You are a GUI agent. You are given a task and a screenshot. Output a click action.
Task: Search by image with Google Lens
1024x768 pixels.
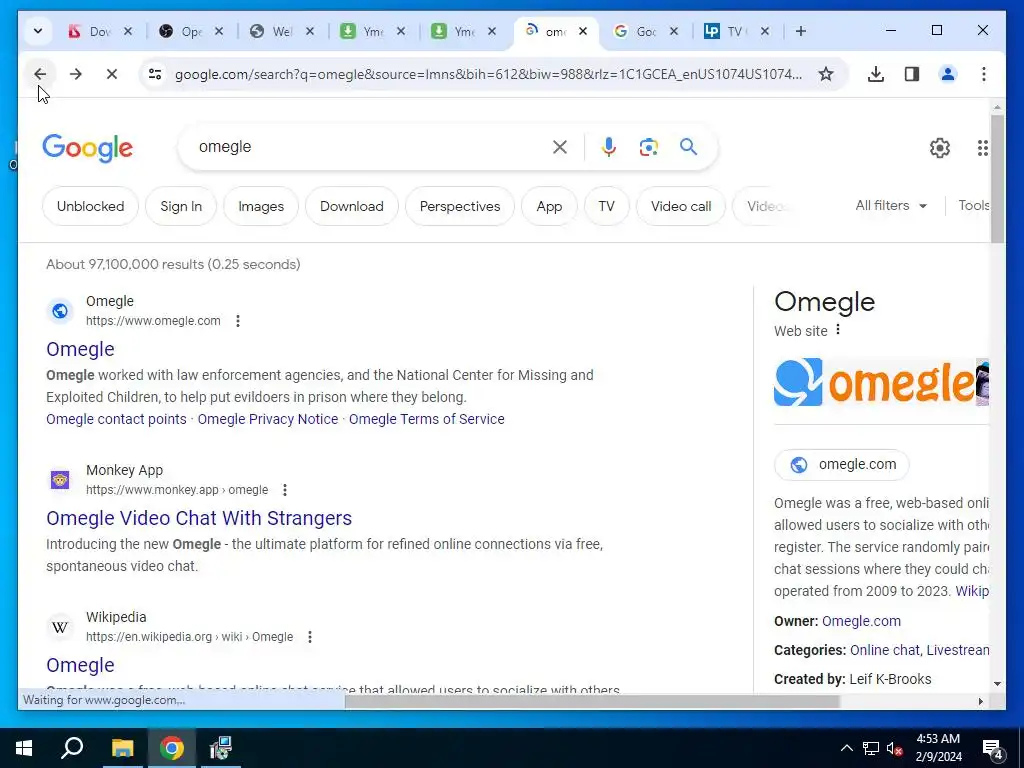[x=648, y=147]
